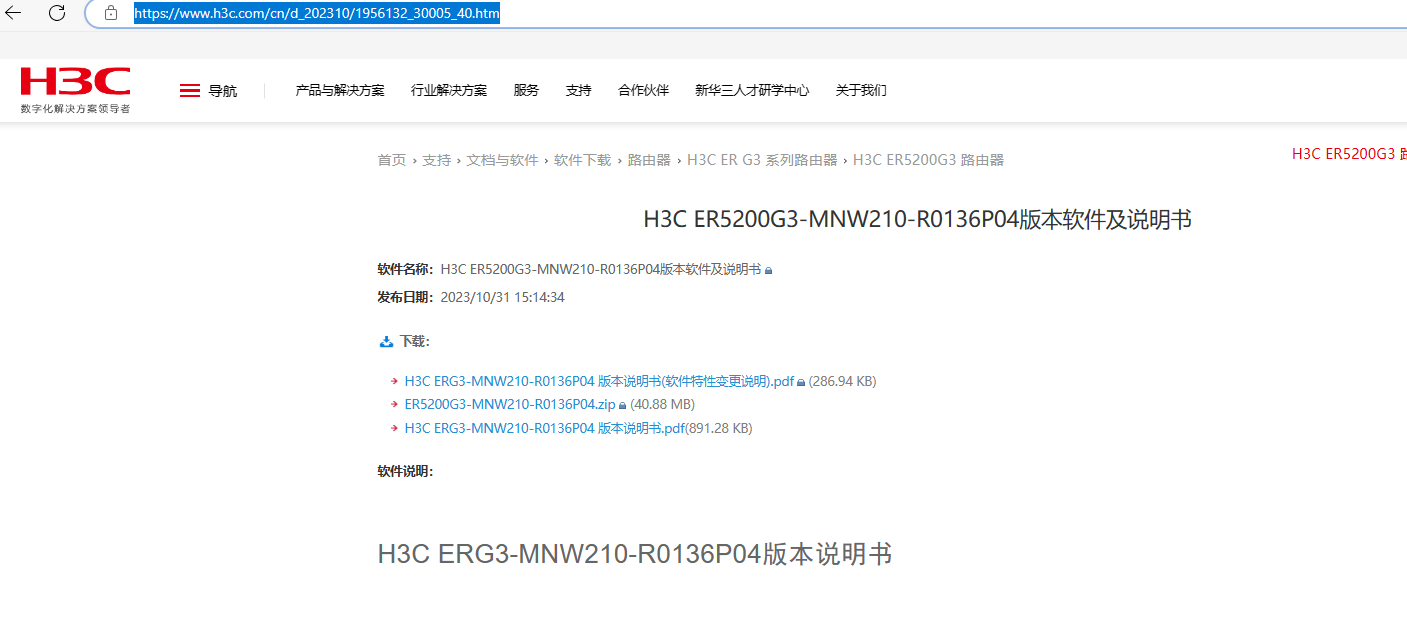1407x634 pixels.
Task: Open the 行业解决方案 menu
Action: click(x=449, y=91)
